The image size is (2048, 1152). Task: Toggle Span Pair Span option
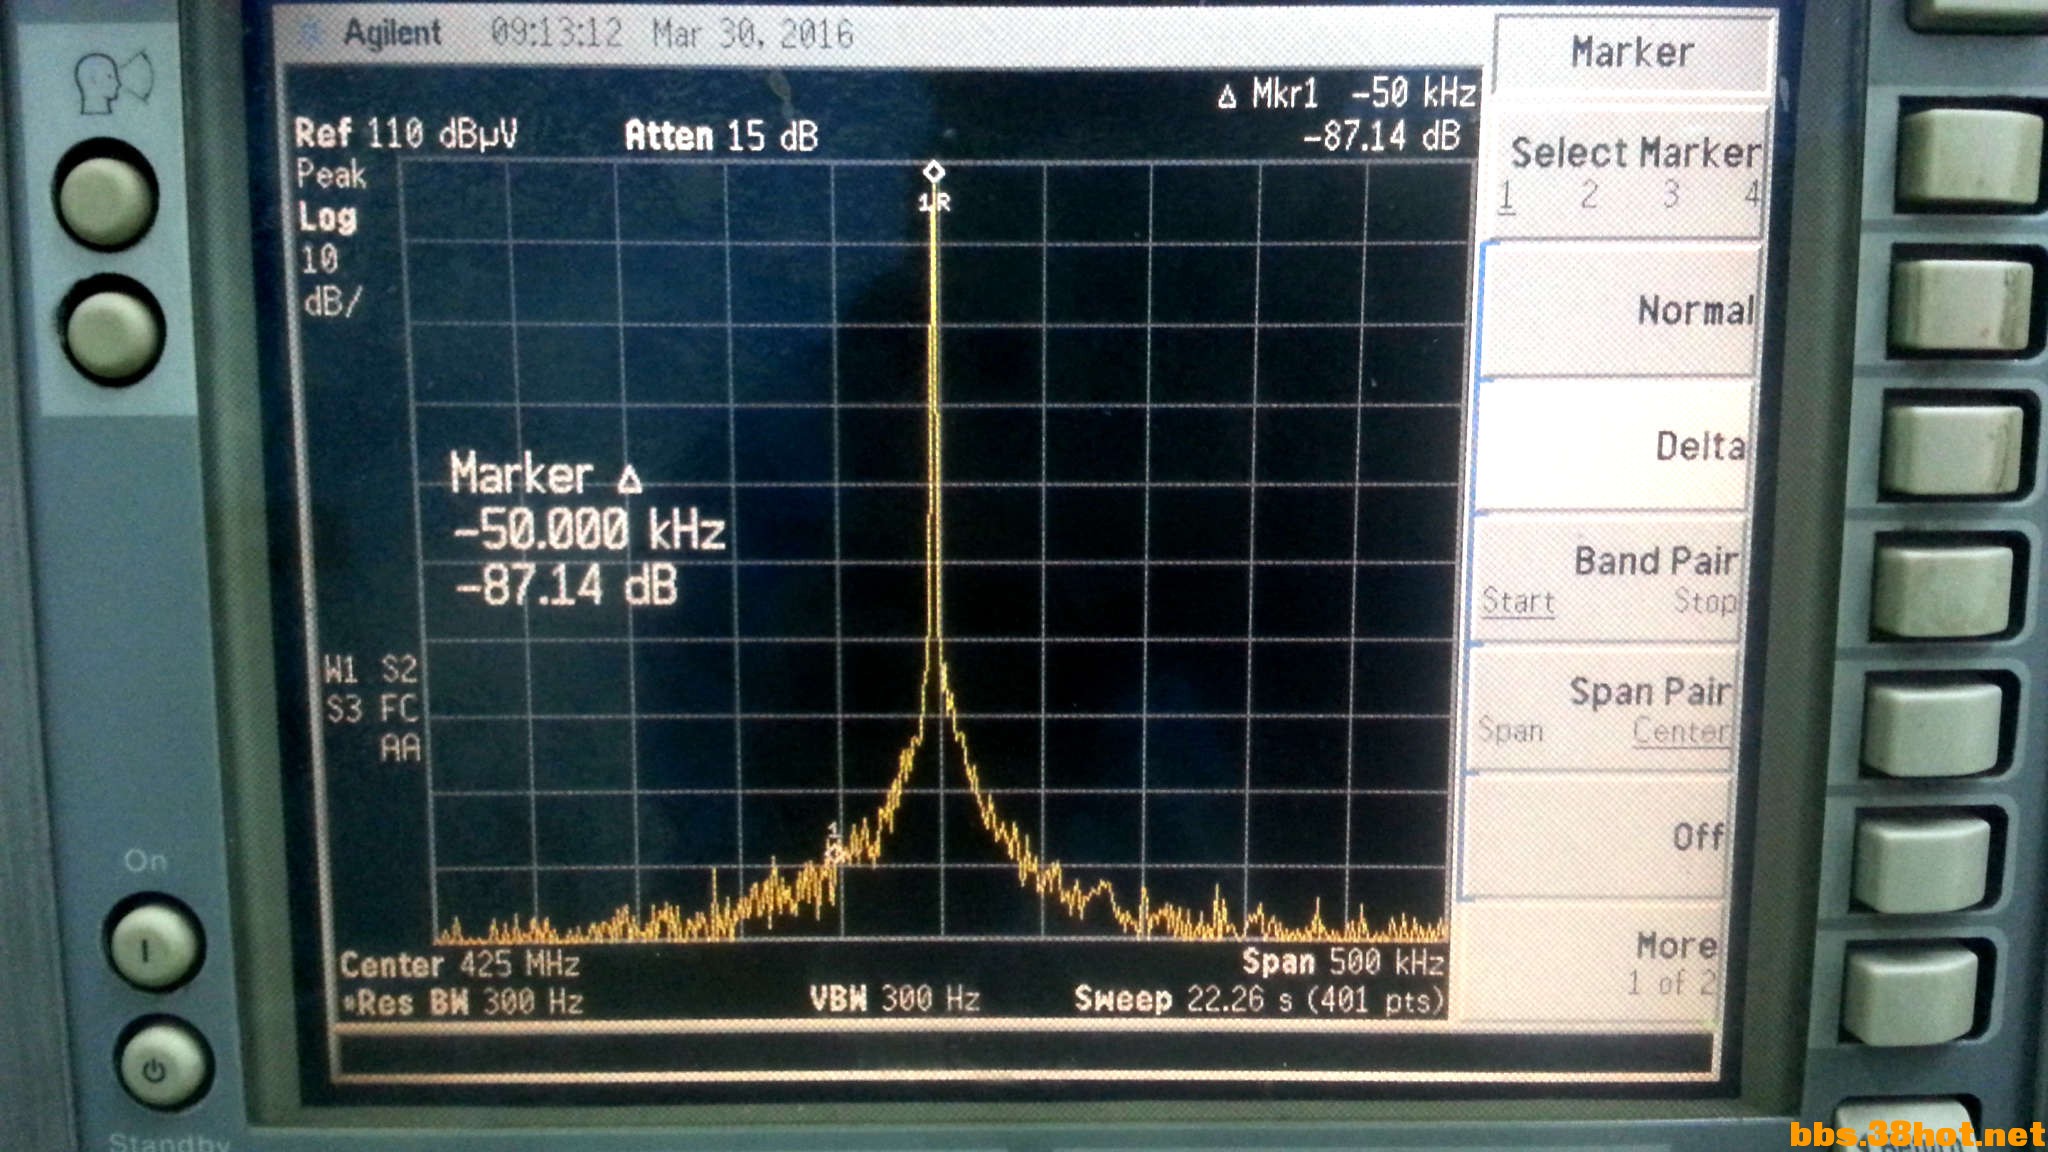[1511, 731]
